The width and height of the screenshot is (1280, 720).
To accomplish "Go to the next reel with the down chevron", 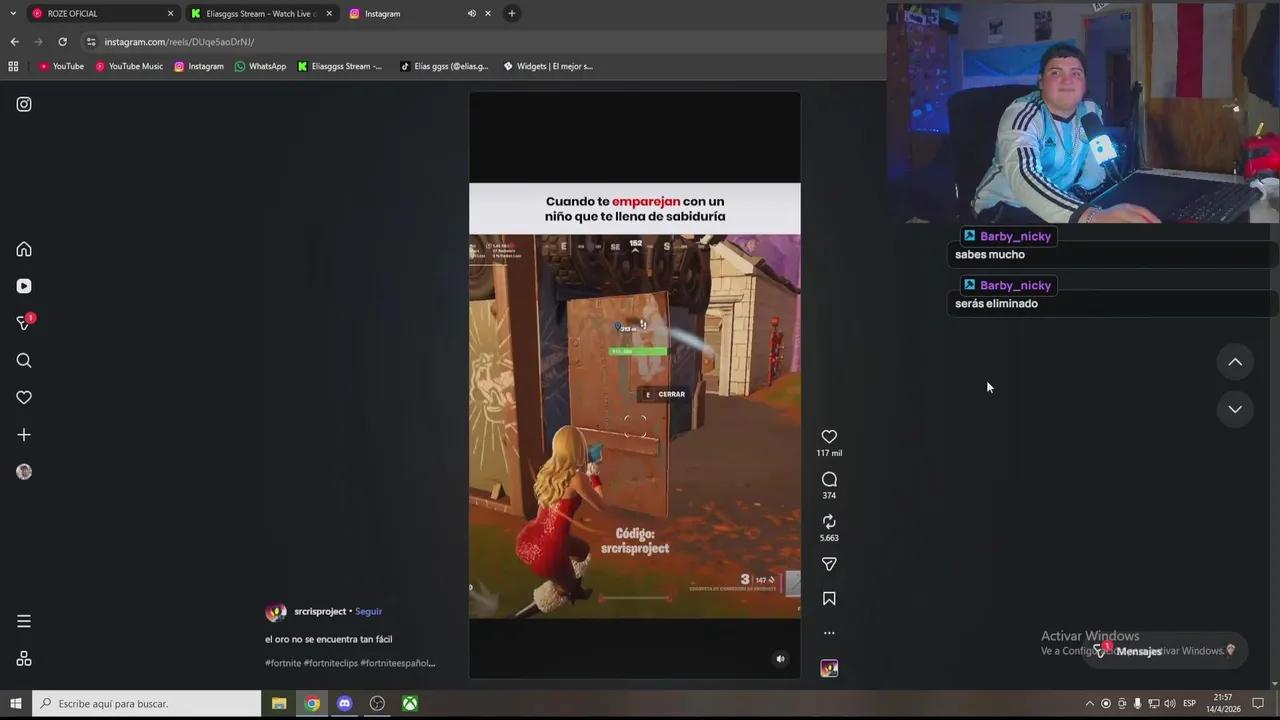I will pyautogui.click(x=1235, y=409).
